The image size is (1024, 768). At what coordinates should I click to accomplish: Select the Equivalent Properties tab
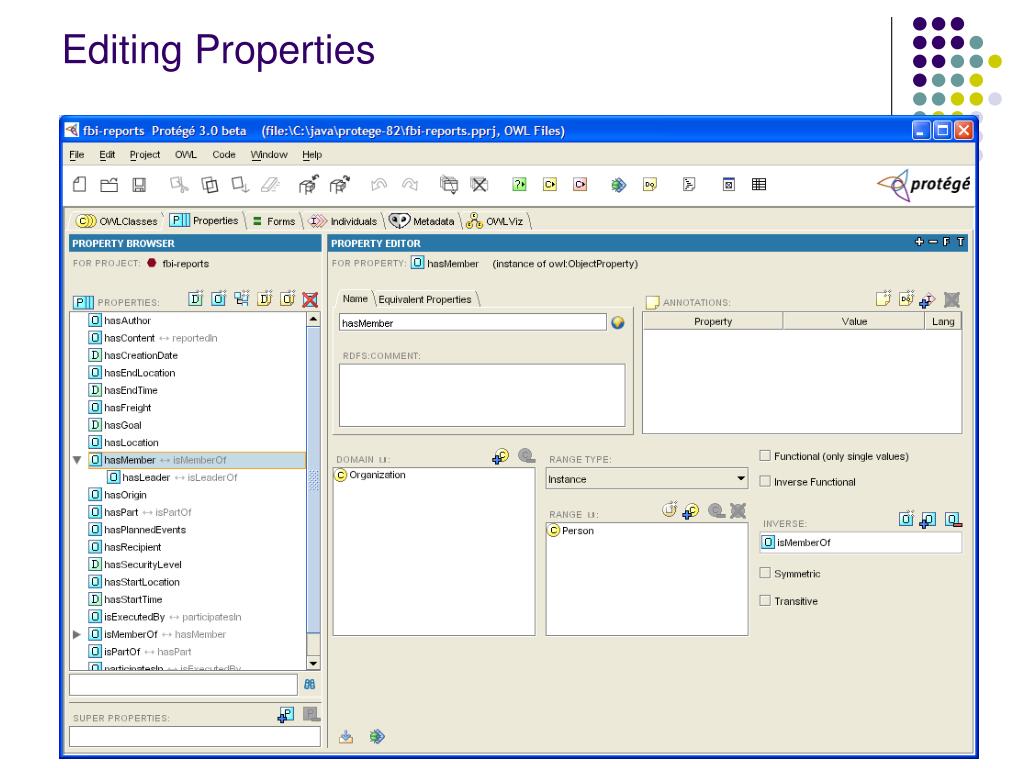tap(425, 299)
